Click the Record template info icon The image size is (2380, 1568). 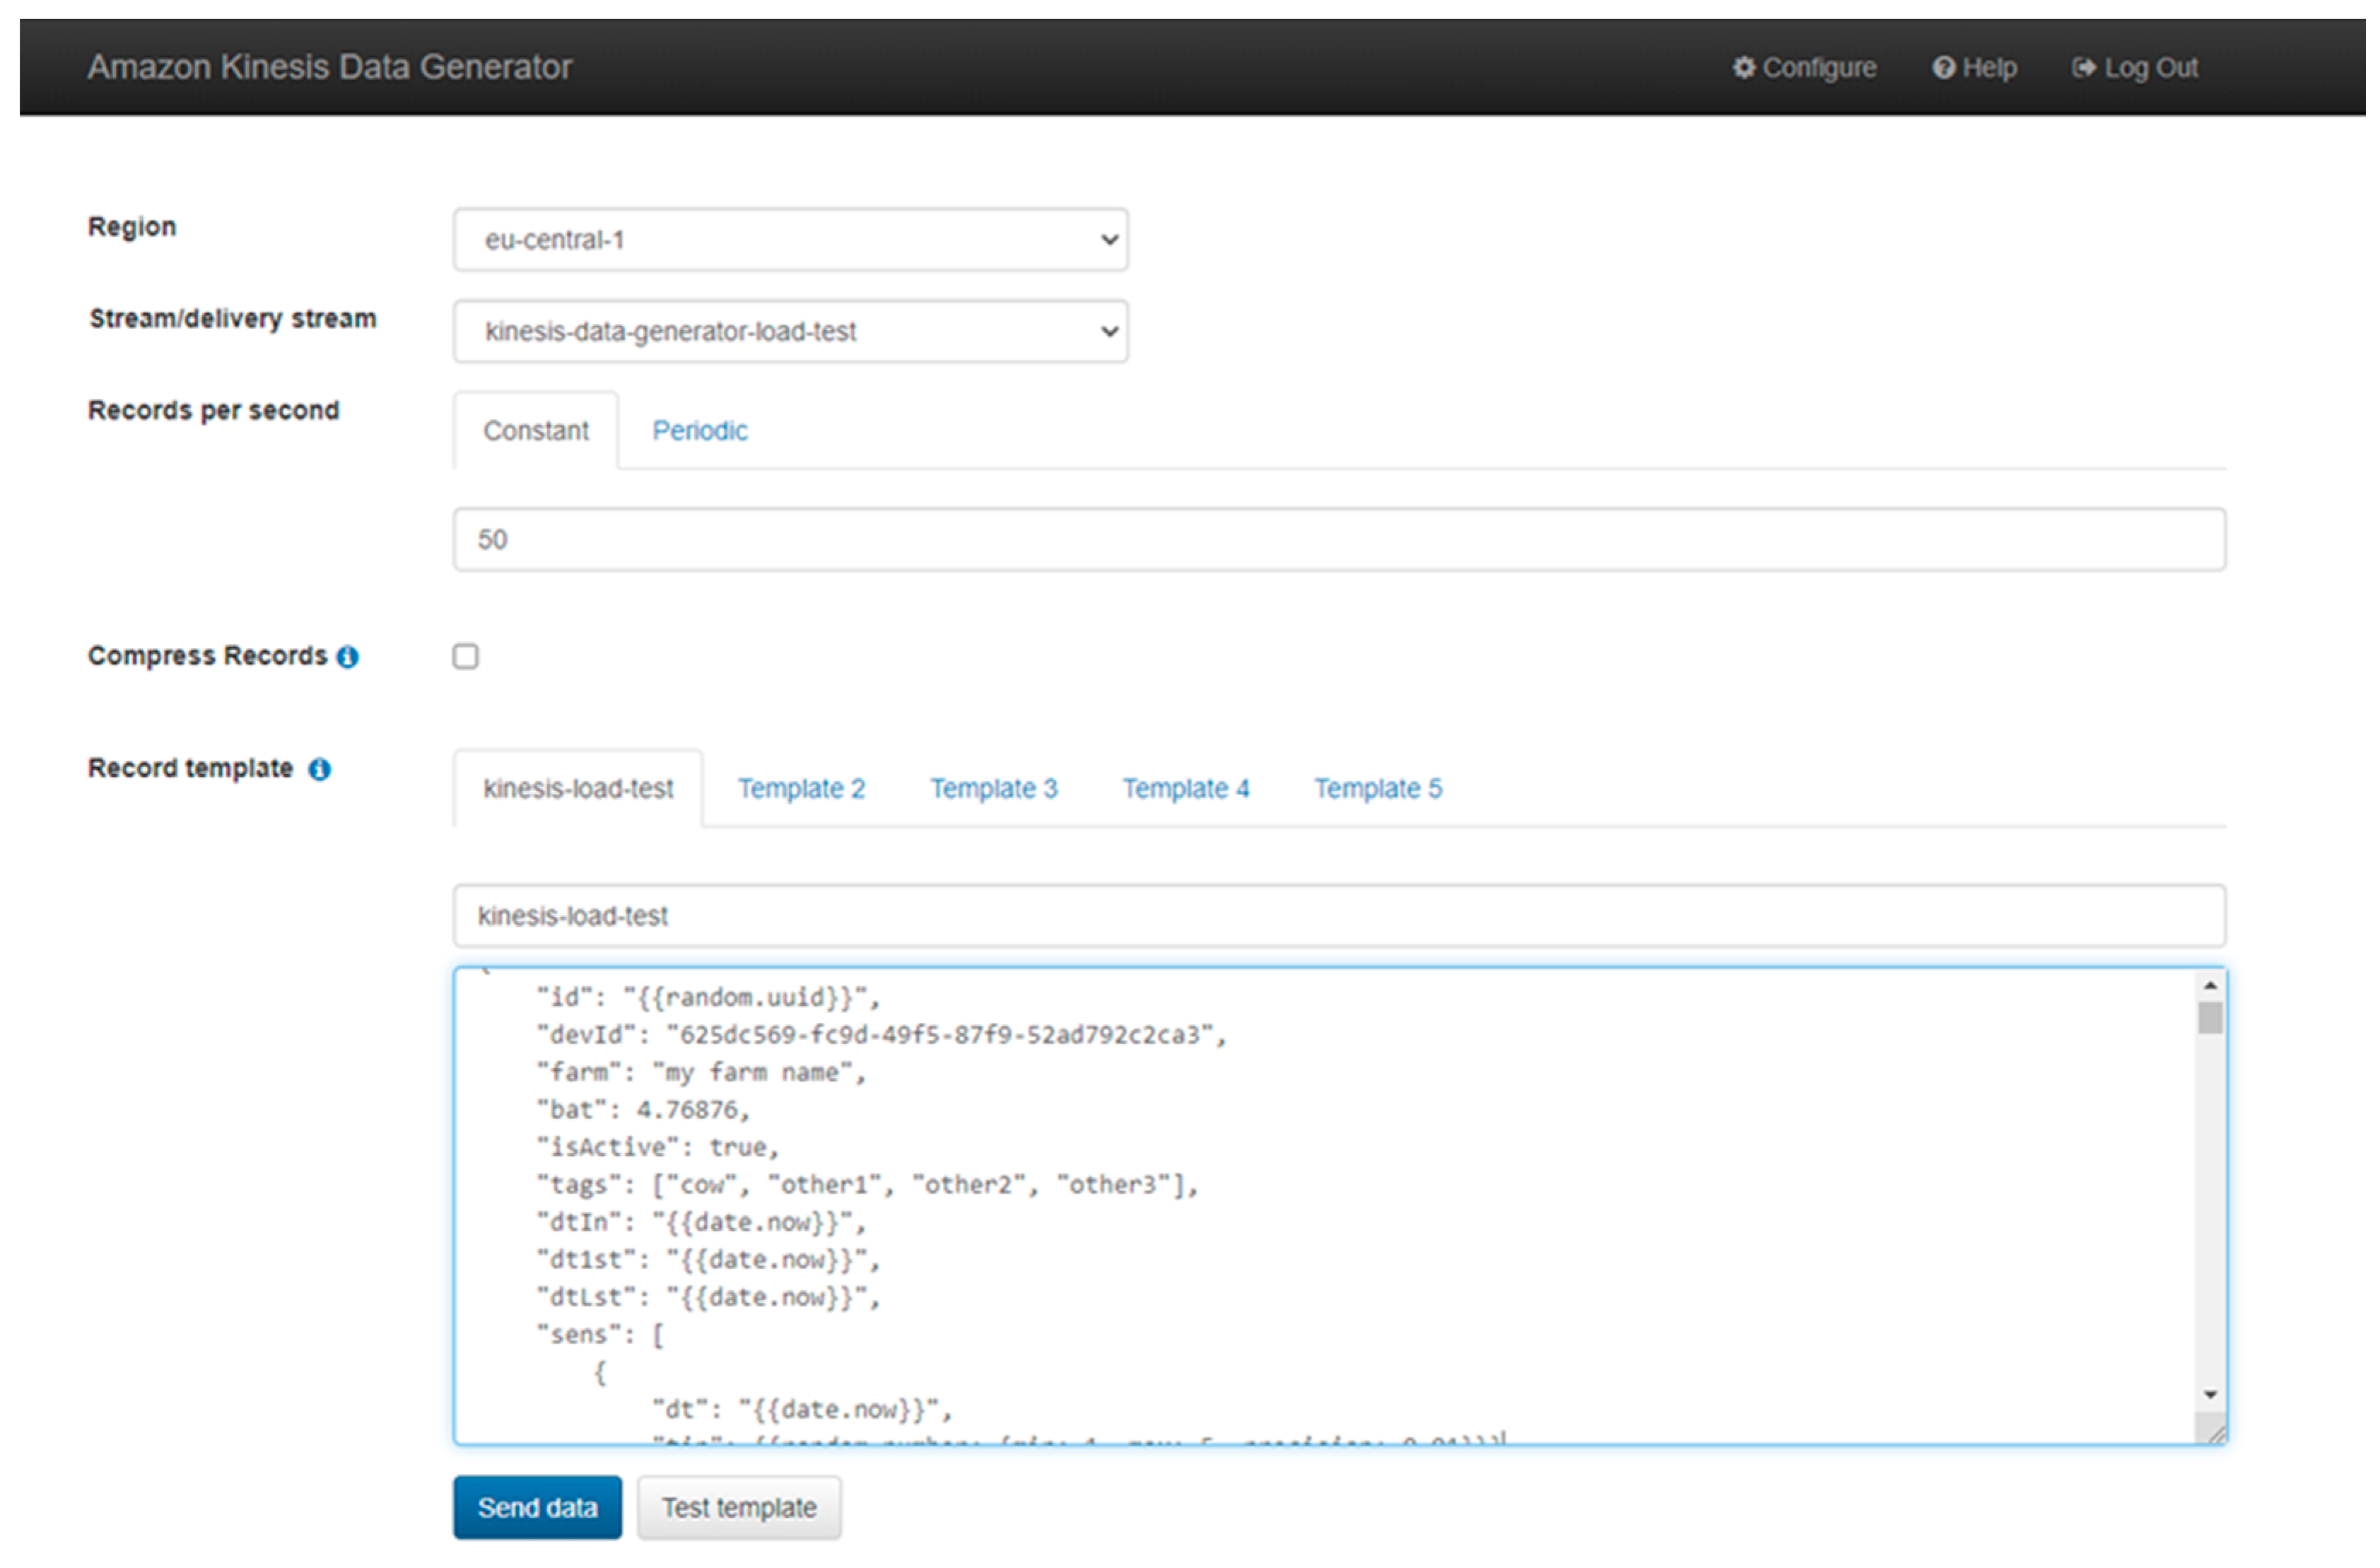click(319, 769)
